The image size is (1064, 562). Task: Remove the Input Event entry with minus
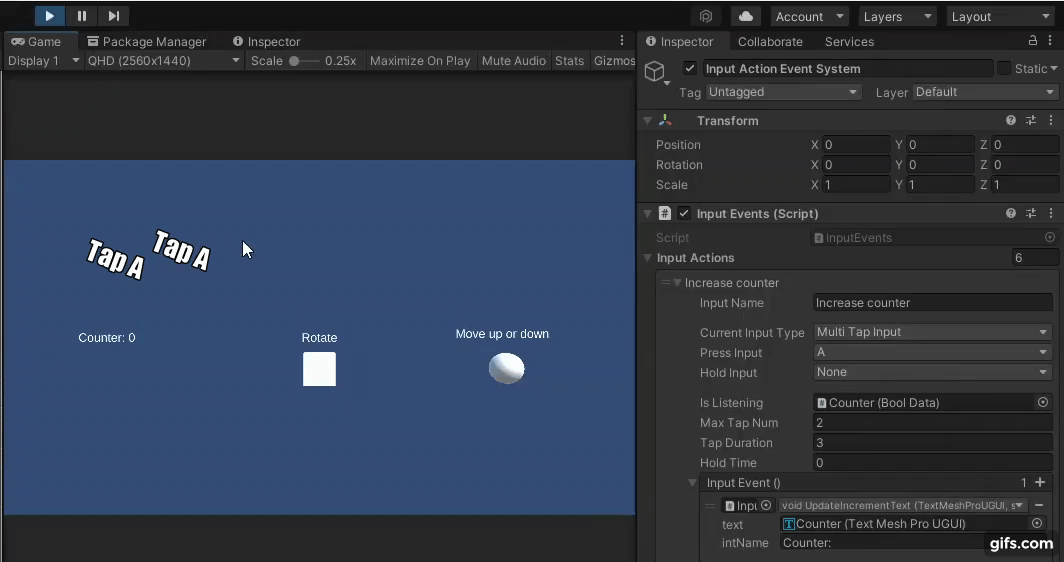[x=1039, y=506]
